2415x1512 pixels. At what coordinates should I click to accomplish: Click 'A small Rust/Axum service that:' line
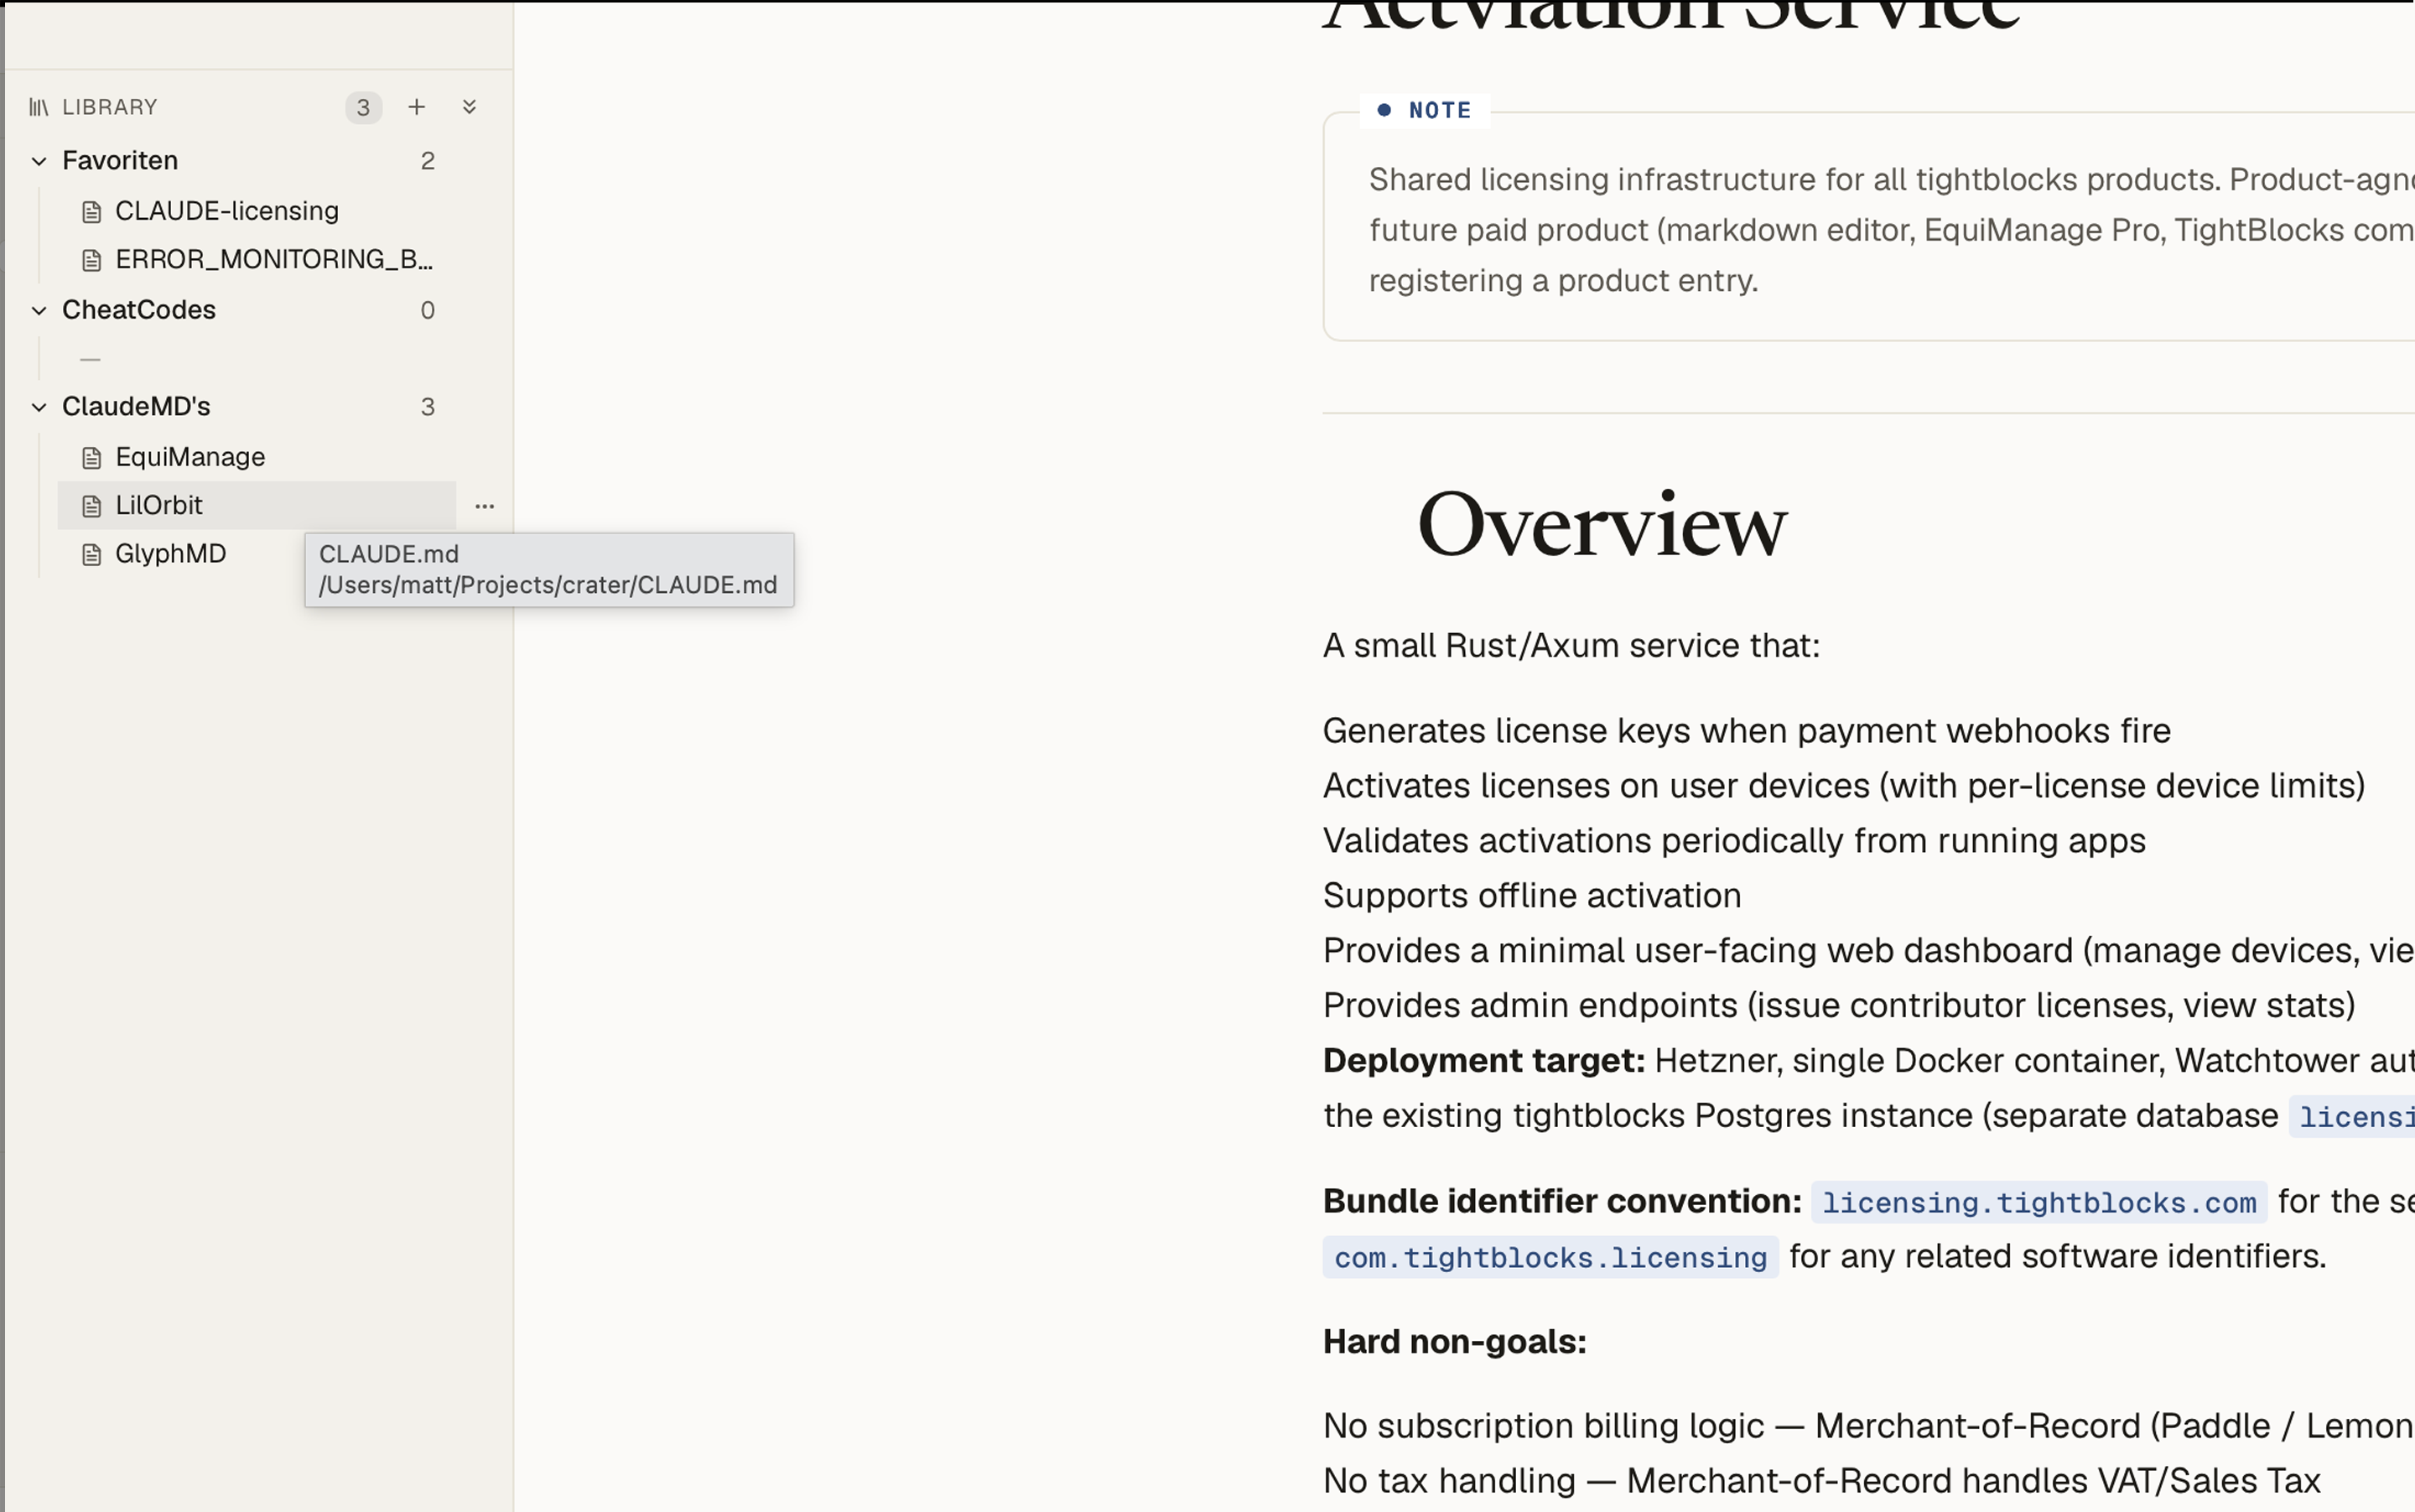pyautogui.click(x=1572, y=646)
